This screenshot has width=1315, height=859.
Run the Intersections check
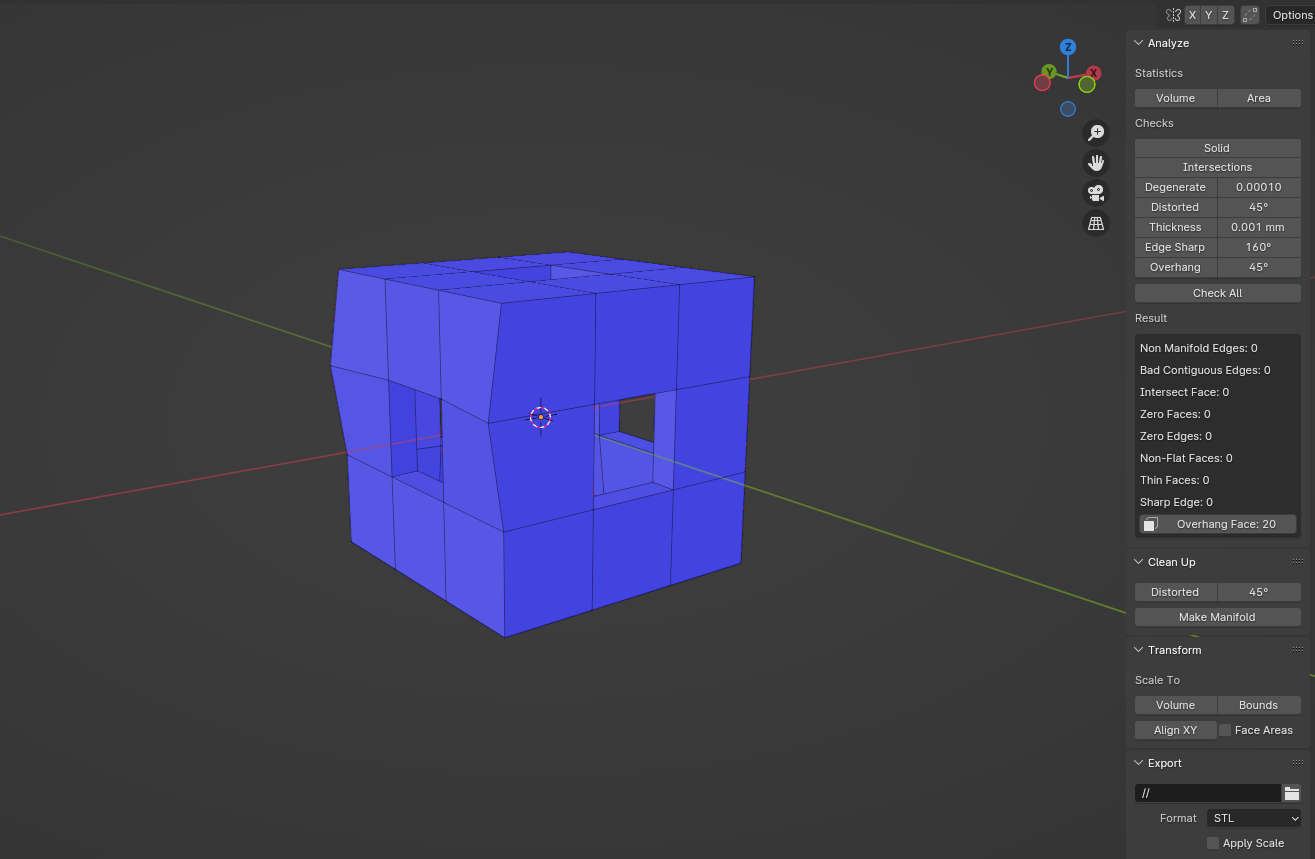click(1217, 167)
